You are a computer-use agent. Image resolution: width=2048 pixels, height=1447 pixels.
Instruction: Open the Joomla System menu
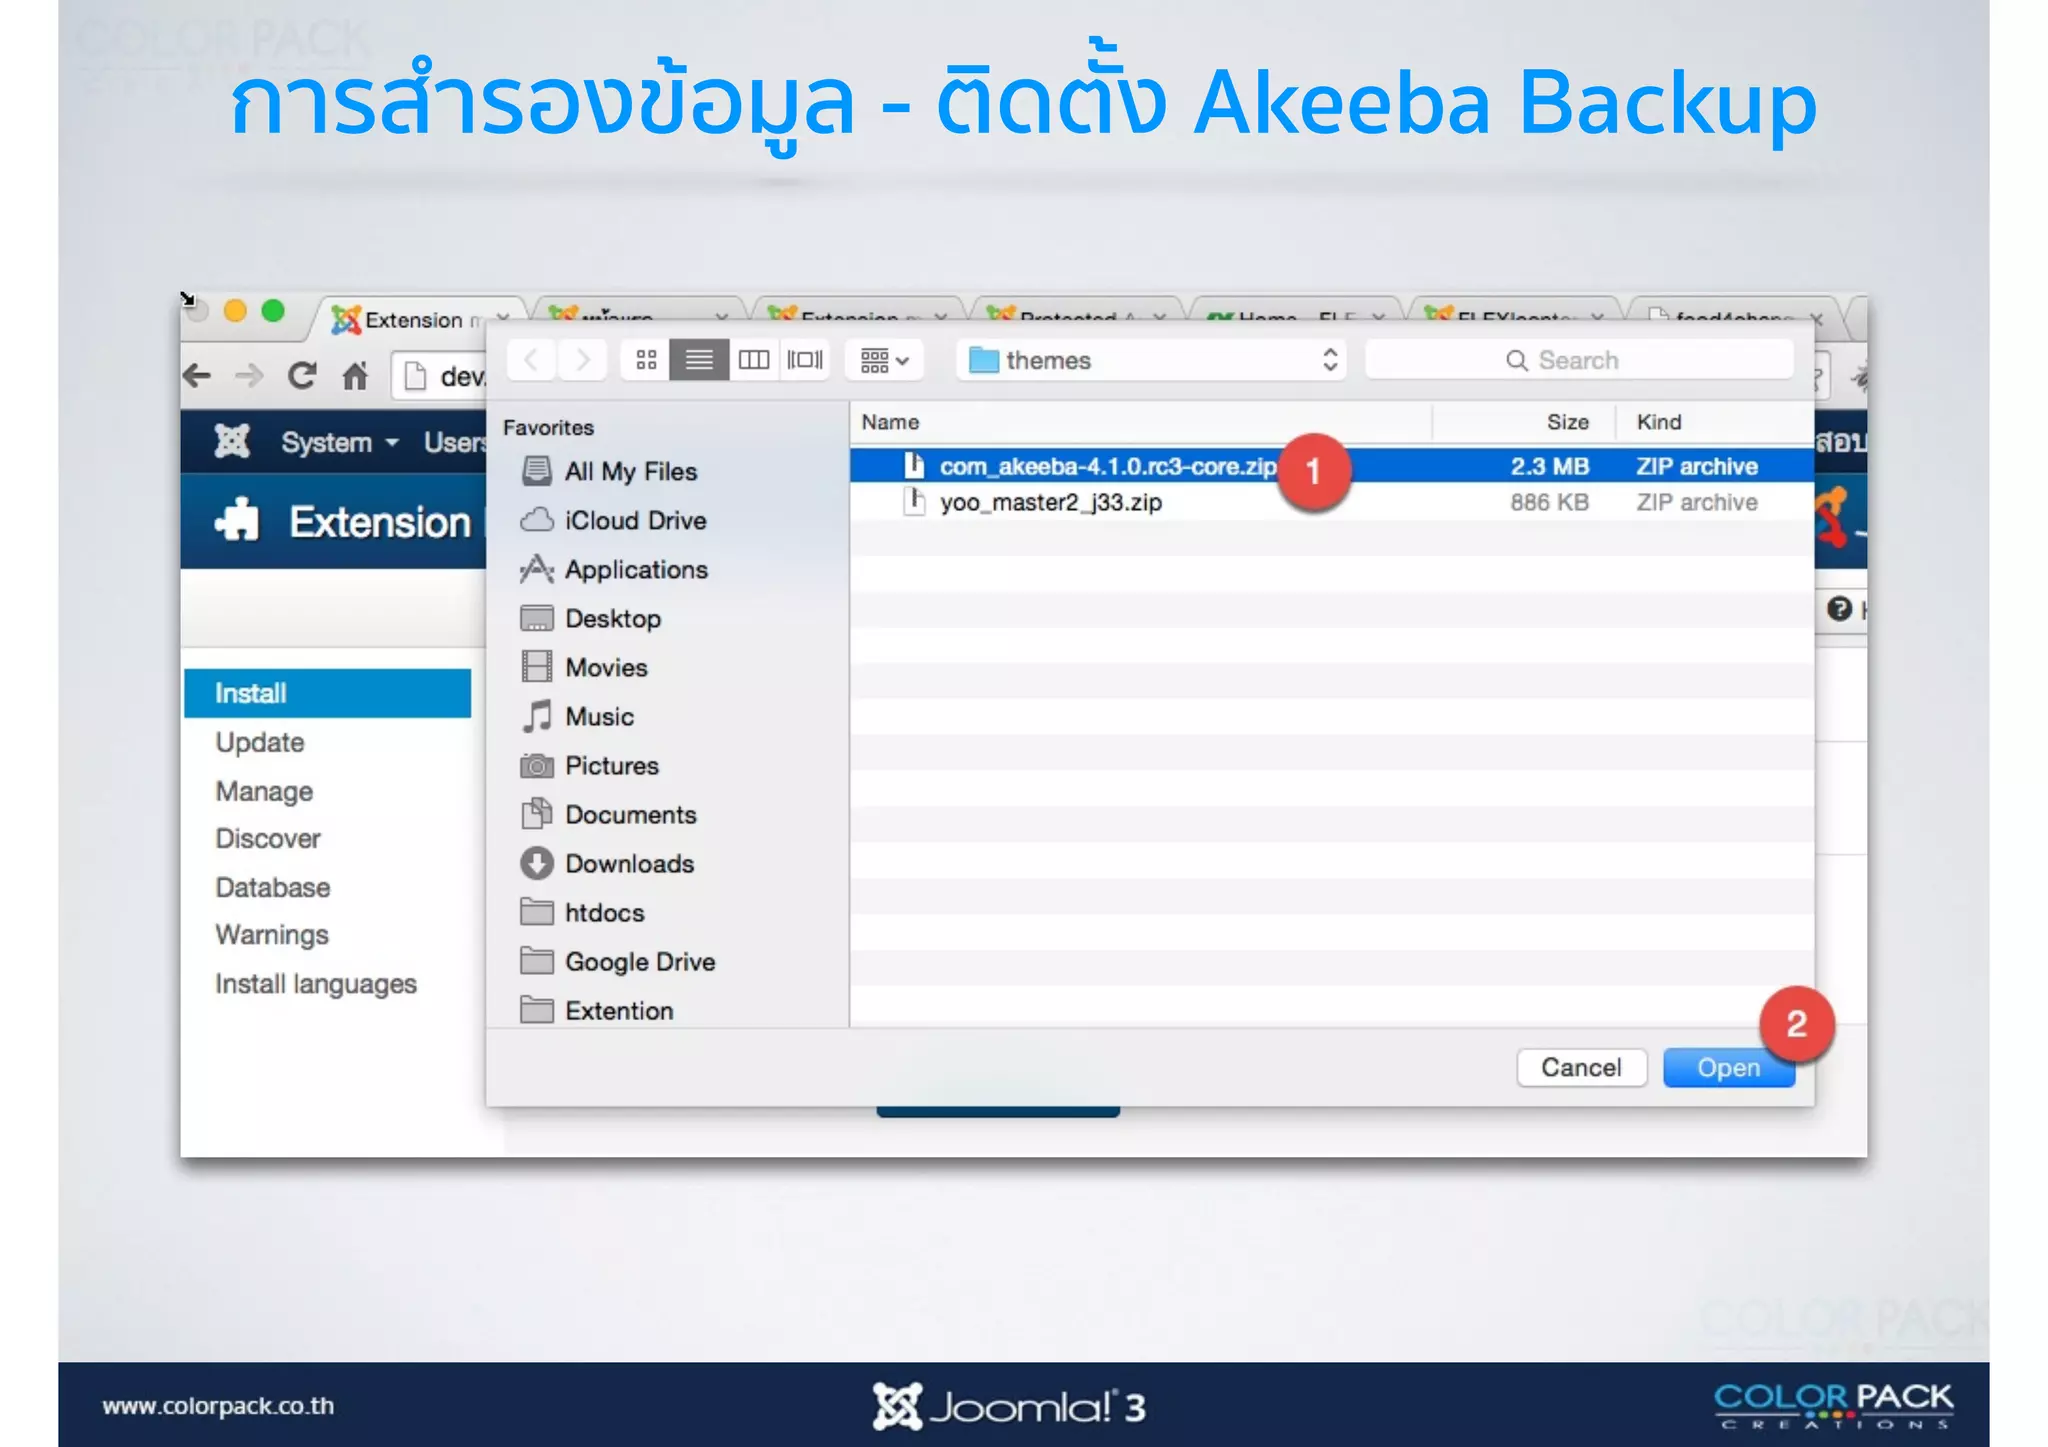coord(340,442)
